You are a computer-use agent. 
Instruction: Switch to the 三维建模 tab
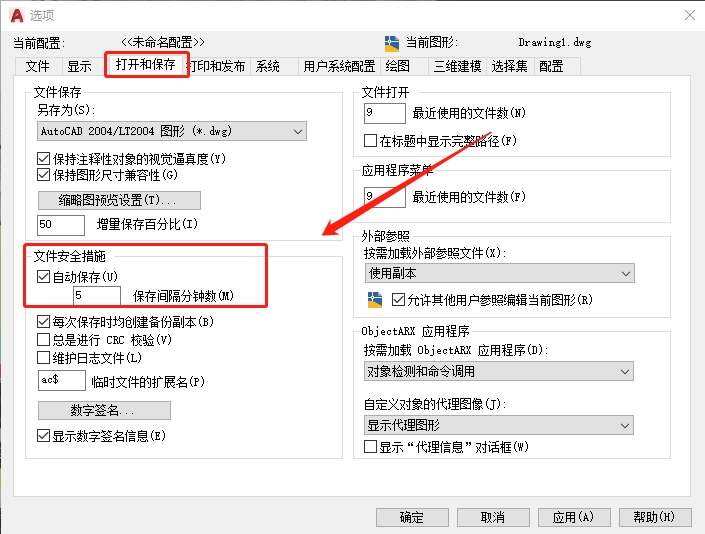tap(457, 67)
